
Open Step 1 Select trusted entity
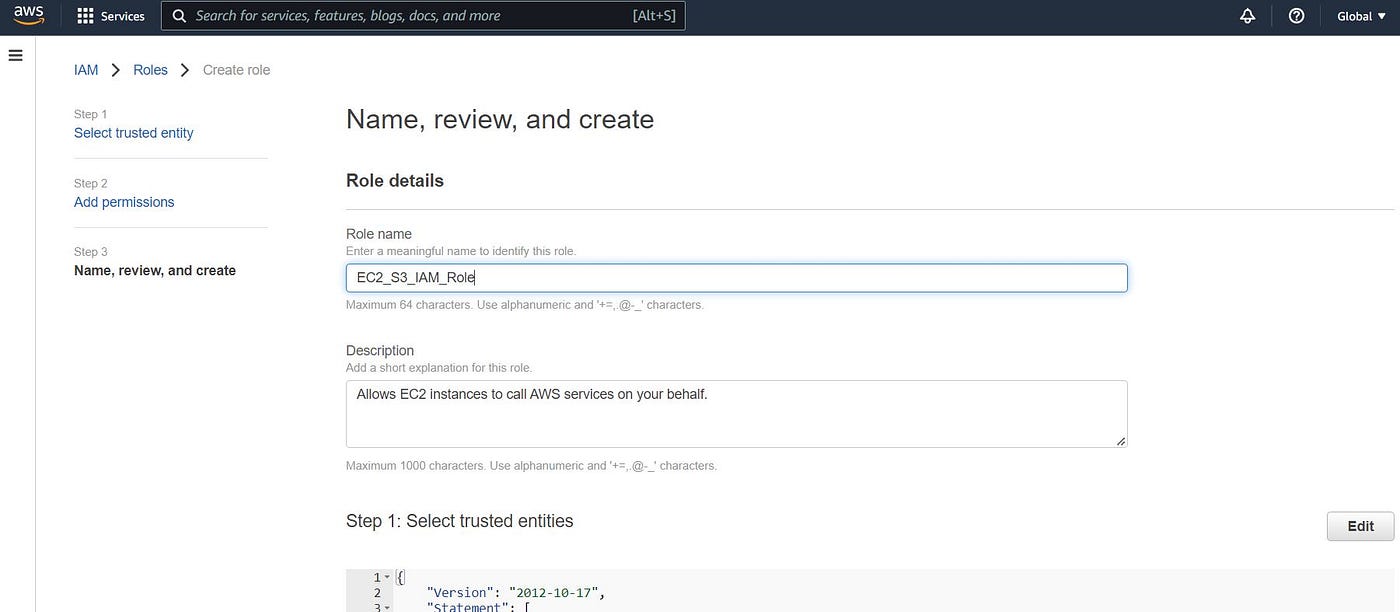(134, 133)
